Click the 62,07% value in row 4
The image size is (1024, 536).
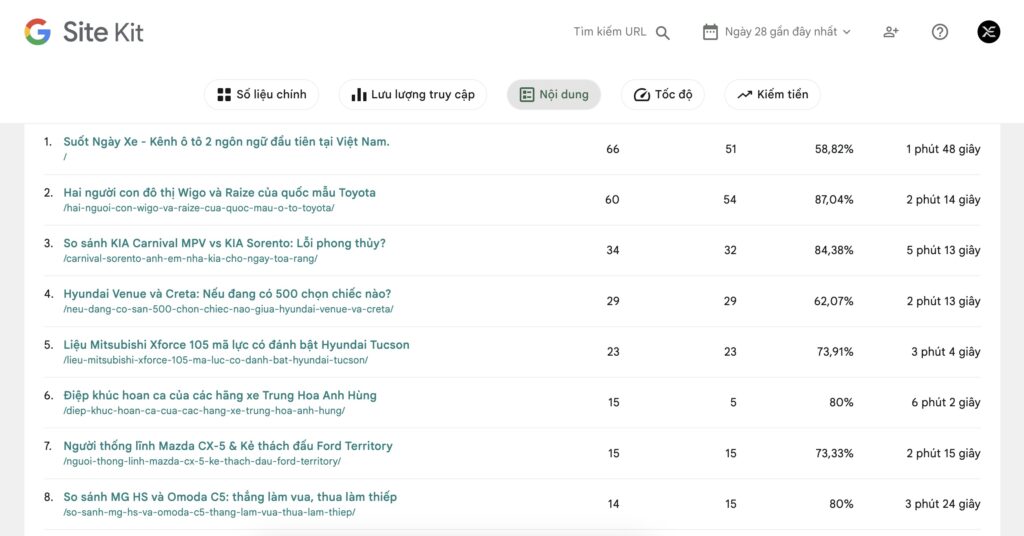(x=833, y=301)
